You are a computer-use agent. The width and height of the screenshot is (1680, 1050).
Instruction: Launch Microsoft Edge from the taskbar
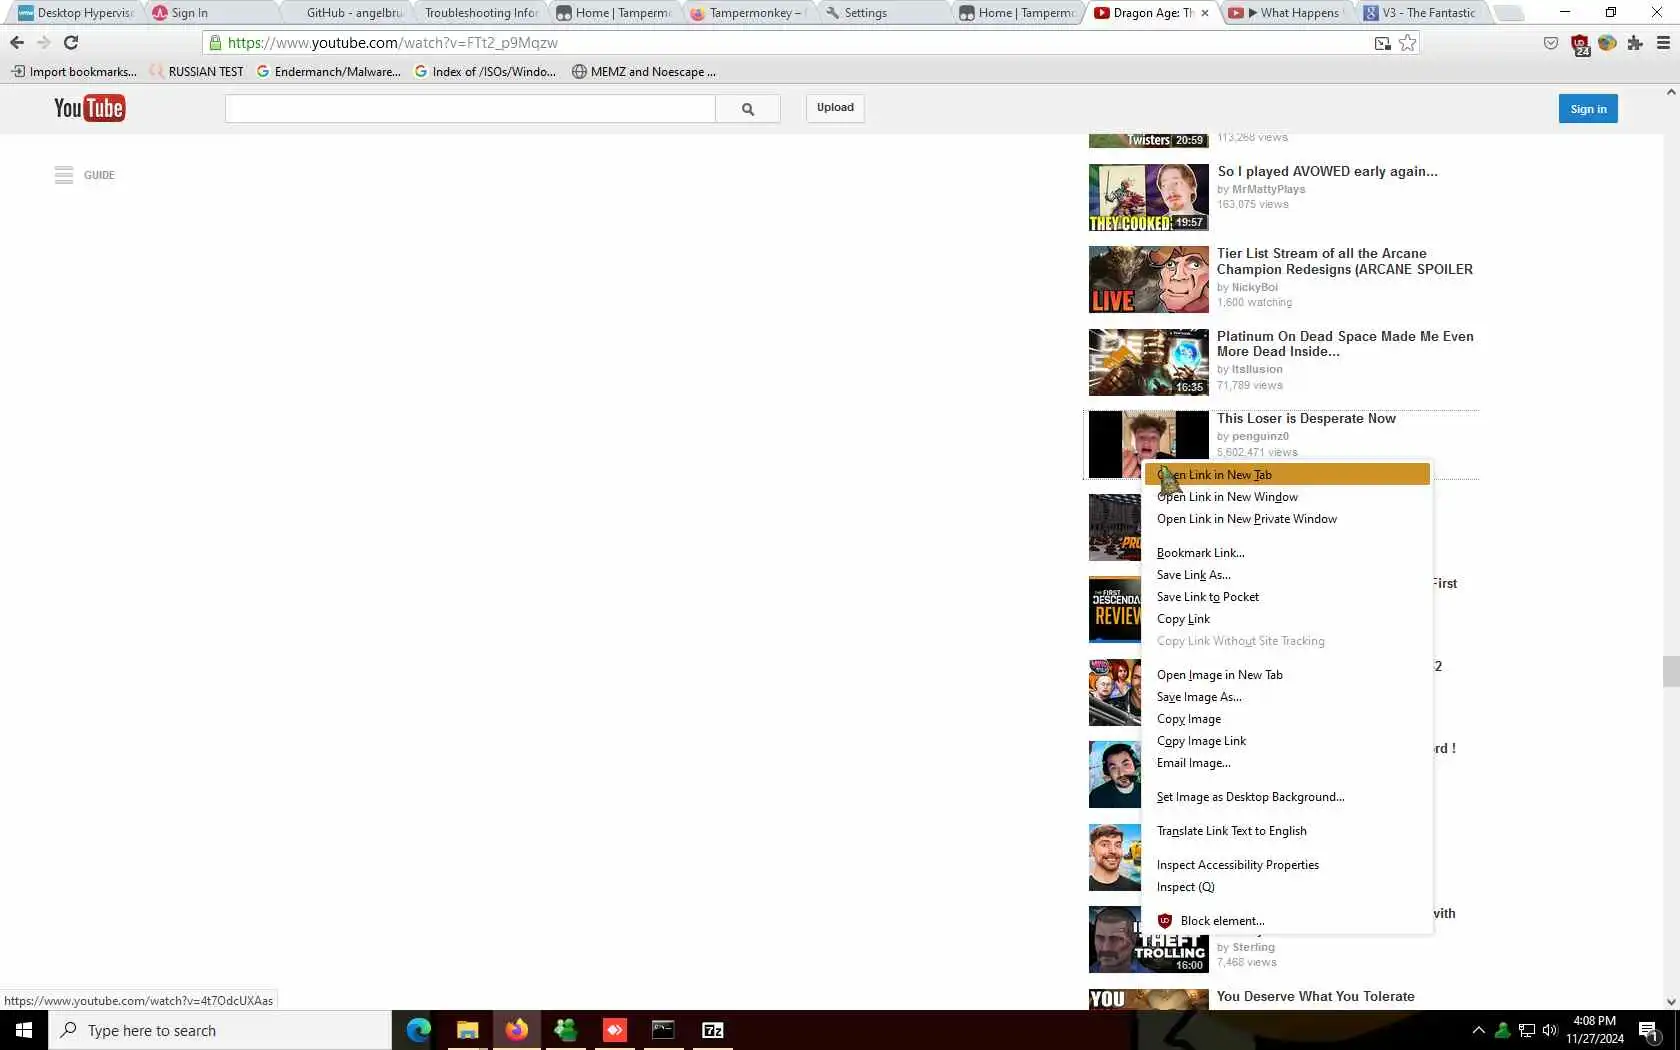[x=419, y=1030]
